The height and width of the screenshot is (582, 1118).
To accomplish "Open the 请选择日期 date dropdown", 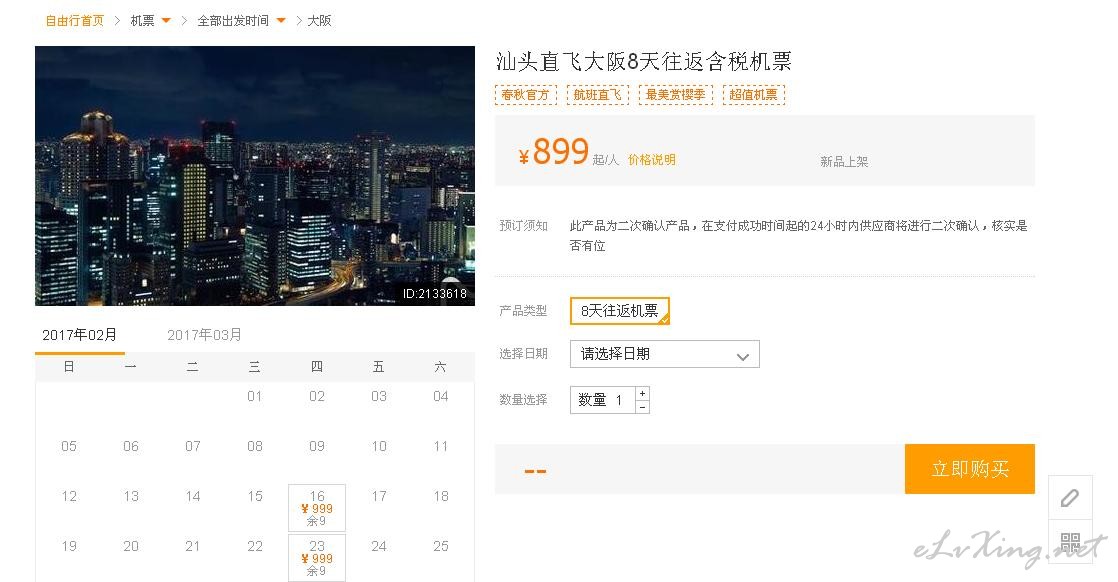I will tap(664, 354).
